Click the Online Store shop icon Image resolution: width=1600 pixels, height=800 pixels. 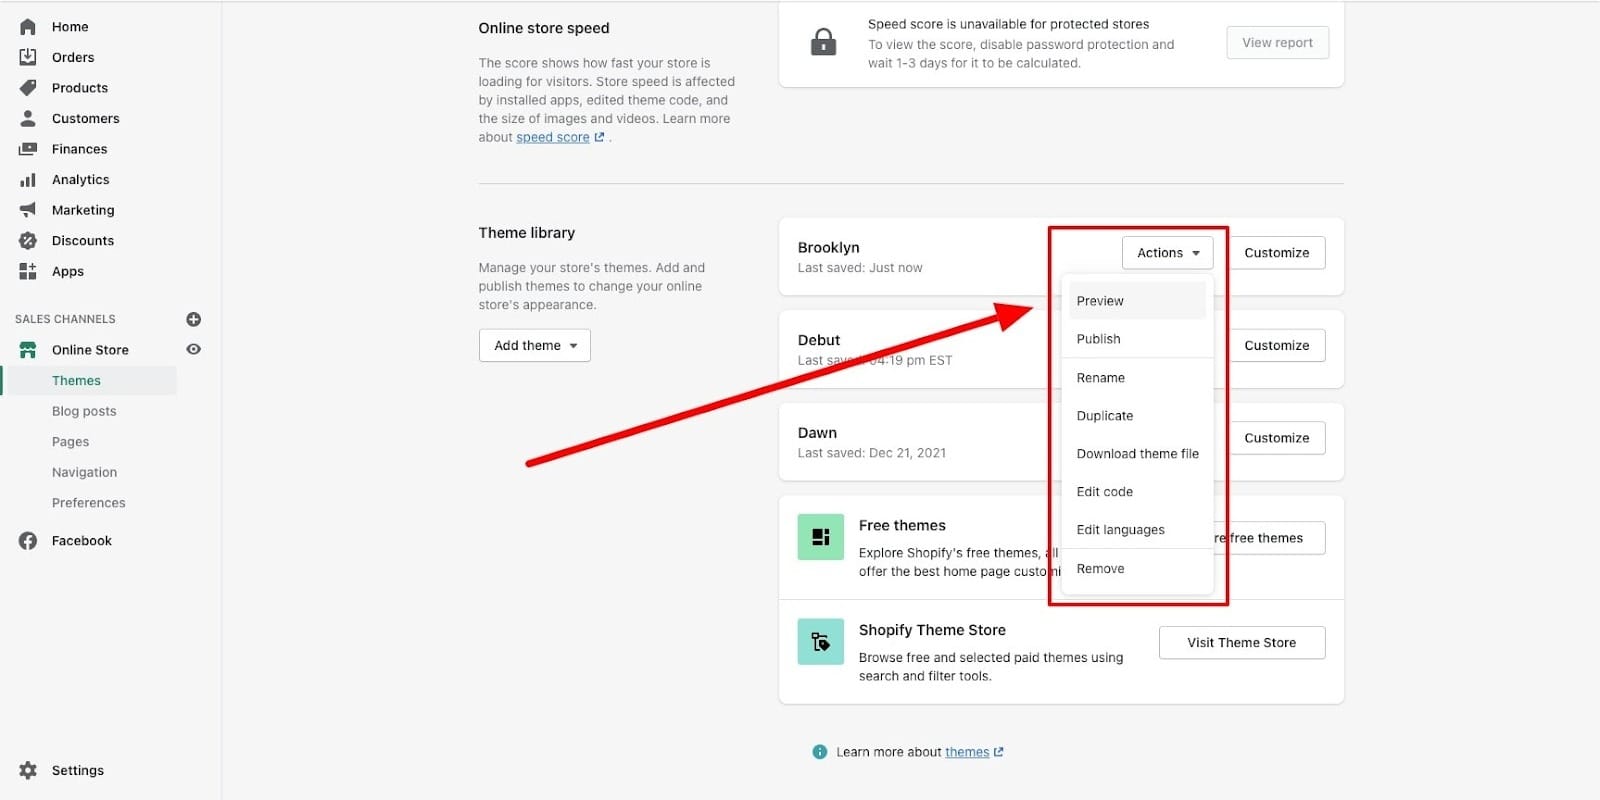point(28,350)
